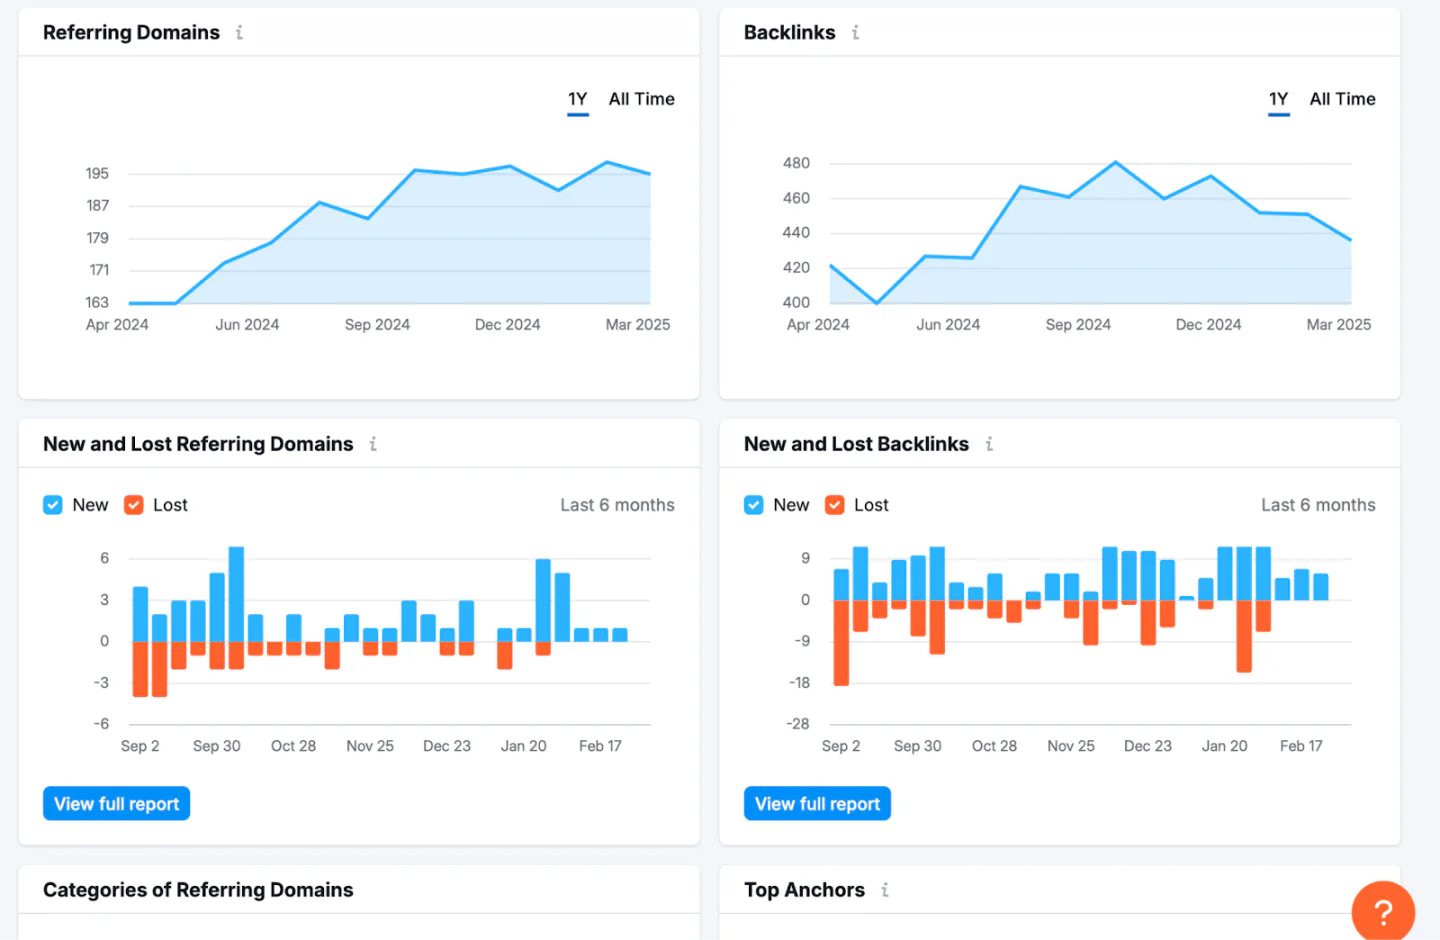Viewport: 1440px width, 940px height.
Task: Click Oct 28 label in New and Lost Backlinks
Action: click(x=994, y=746)
